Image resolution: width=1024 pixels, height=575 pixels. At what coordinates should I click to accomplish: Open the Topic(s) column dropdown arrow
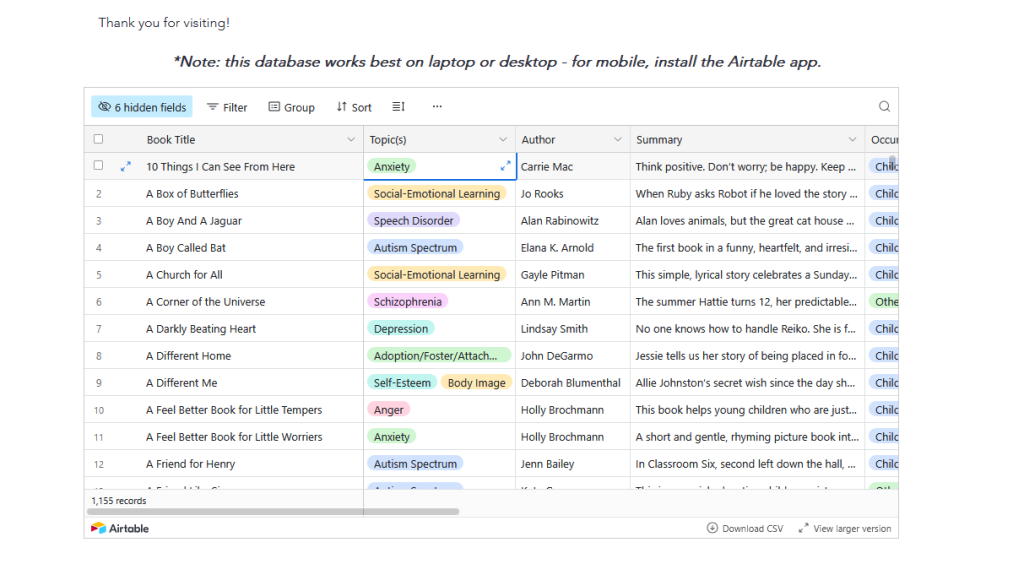pos(503,140)
